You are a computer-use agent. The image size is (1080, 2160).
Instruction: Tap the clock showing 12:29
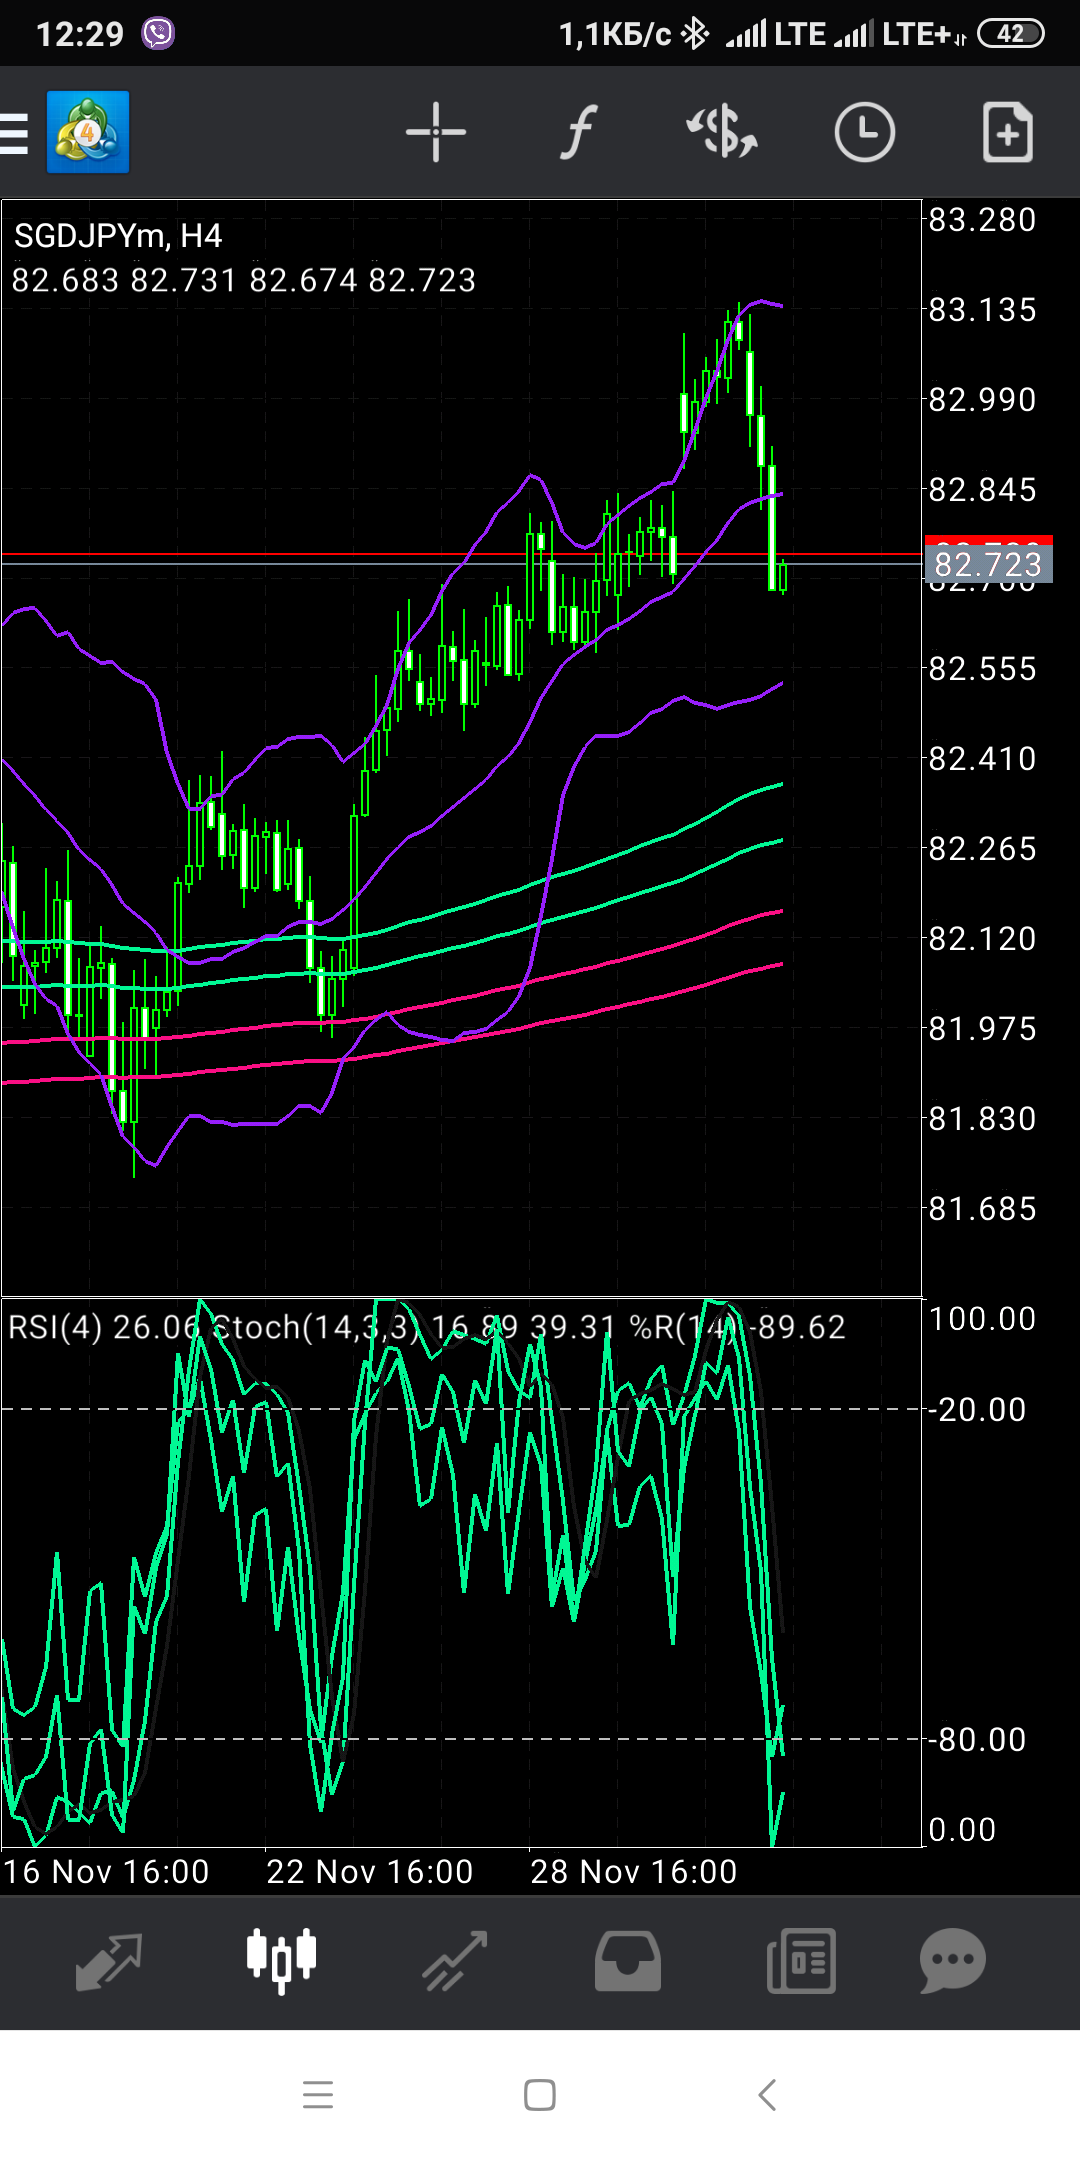pos(79,34)
